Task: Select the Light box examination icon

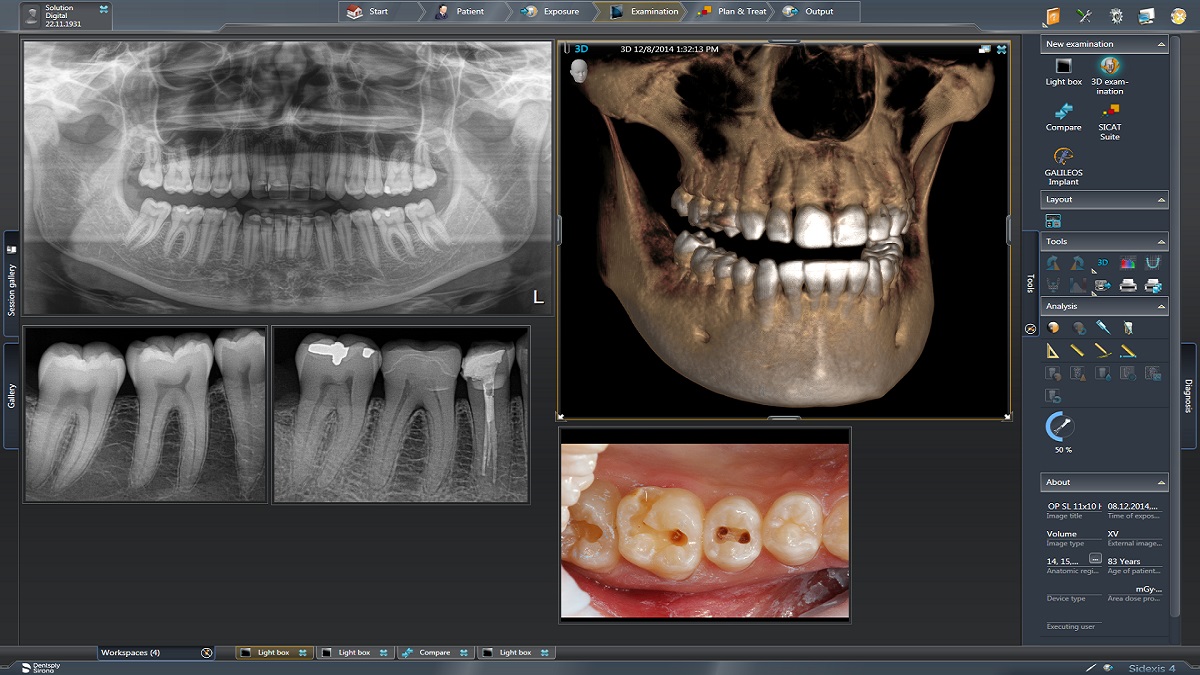Action: 1063,68
